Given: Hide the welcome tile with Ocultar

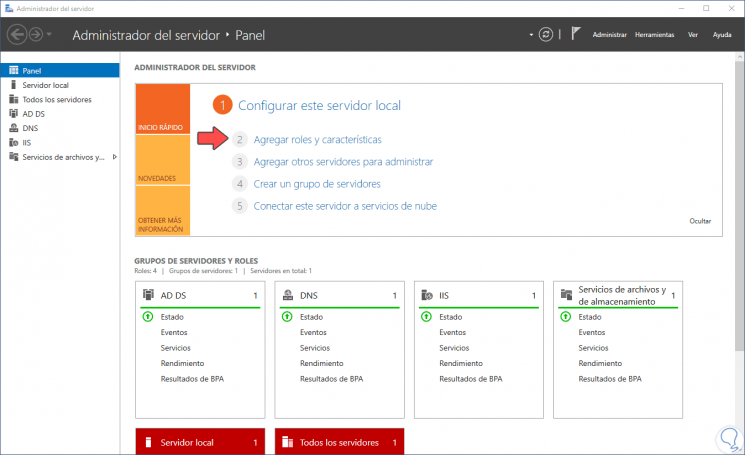Looking at the screenshot, I should pyautogui.click(x=700, y=220).
